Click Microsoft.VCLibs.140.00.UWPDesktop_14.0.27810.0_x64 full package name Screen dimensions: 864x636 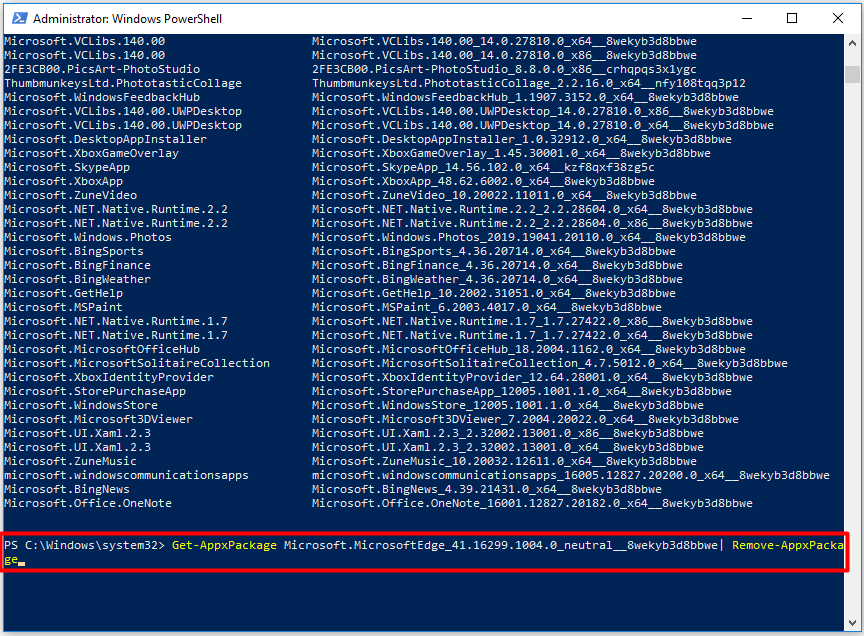point(543,125)
